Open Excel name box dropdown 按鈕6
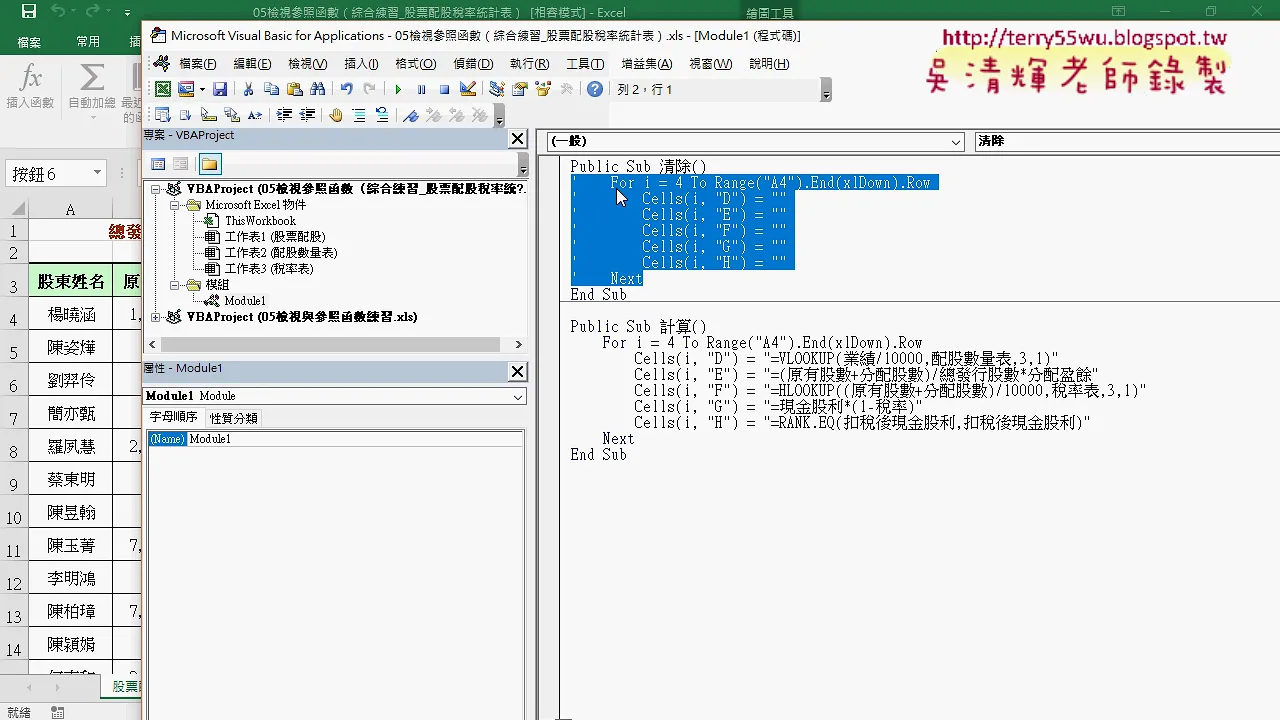 [97, 173]
